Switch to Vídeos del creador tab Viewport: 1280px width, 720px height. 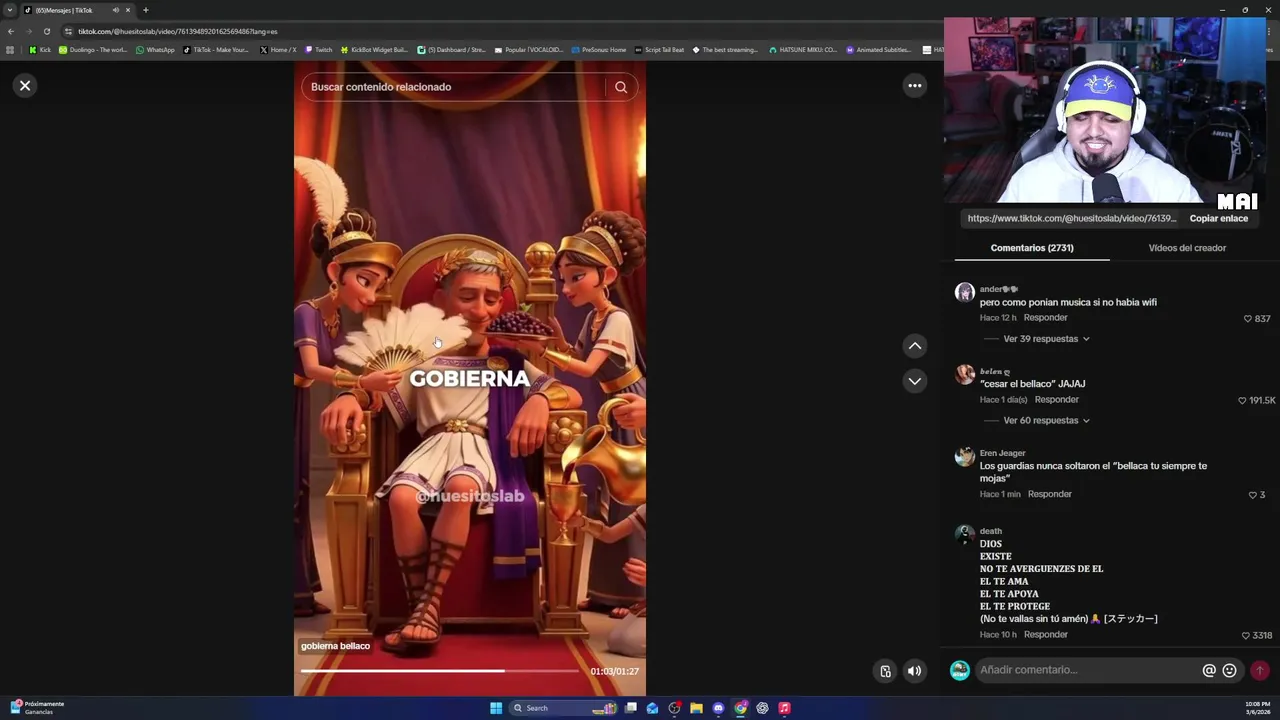pyautogui.click(x=1187, y=248)
